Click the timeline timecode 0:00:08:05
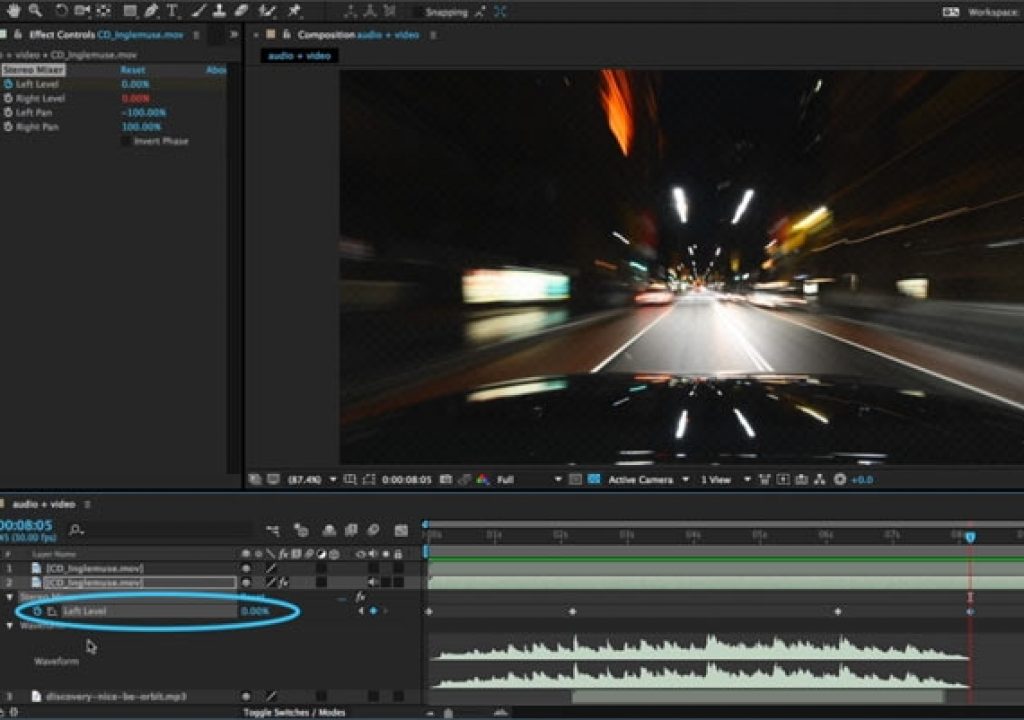This screenshot has width=1024, height=720. (x=26, y=525)
